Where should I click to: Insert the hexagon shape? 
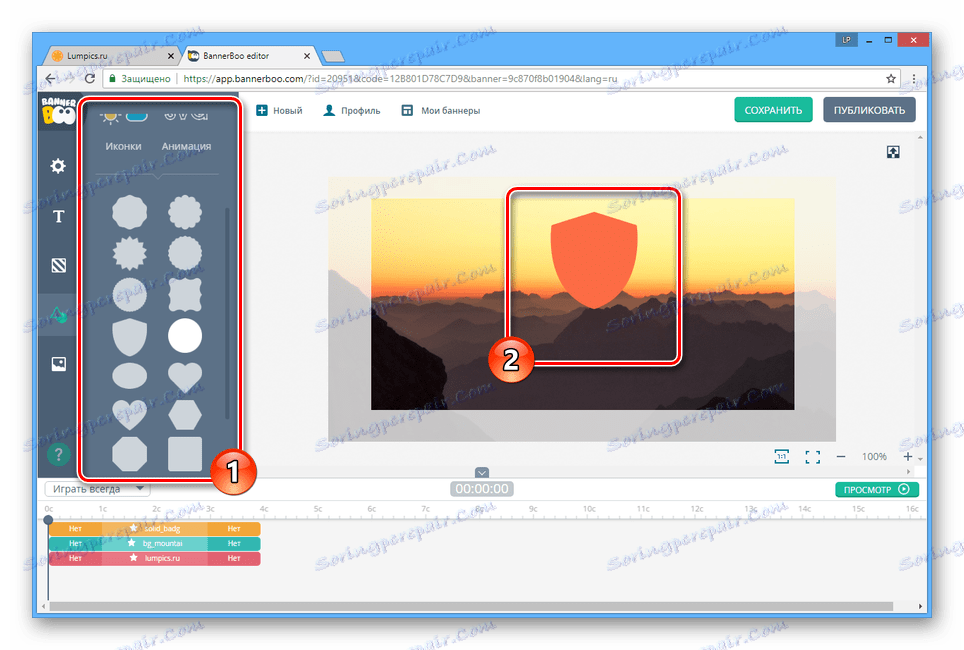tap(185, 415)
